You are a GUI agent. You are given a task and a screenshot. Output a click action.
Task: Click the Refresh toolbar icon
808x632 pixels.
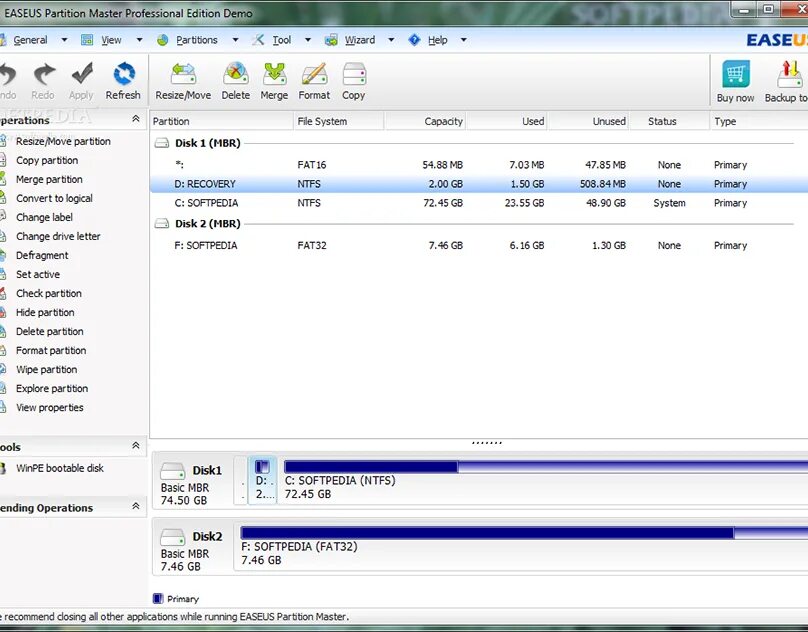[124, 74]
